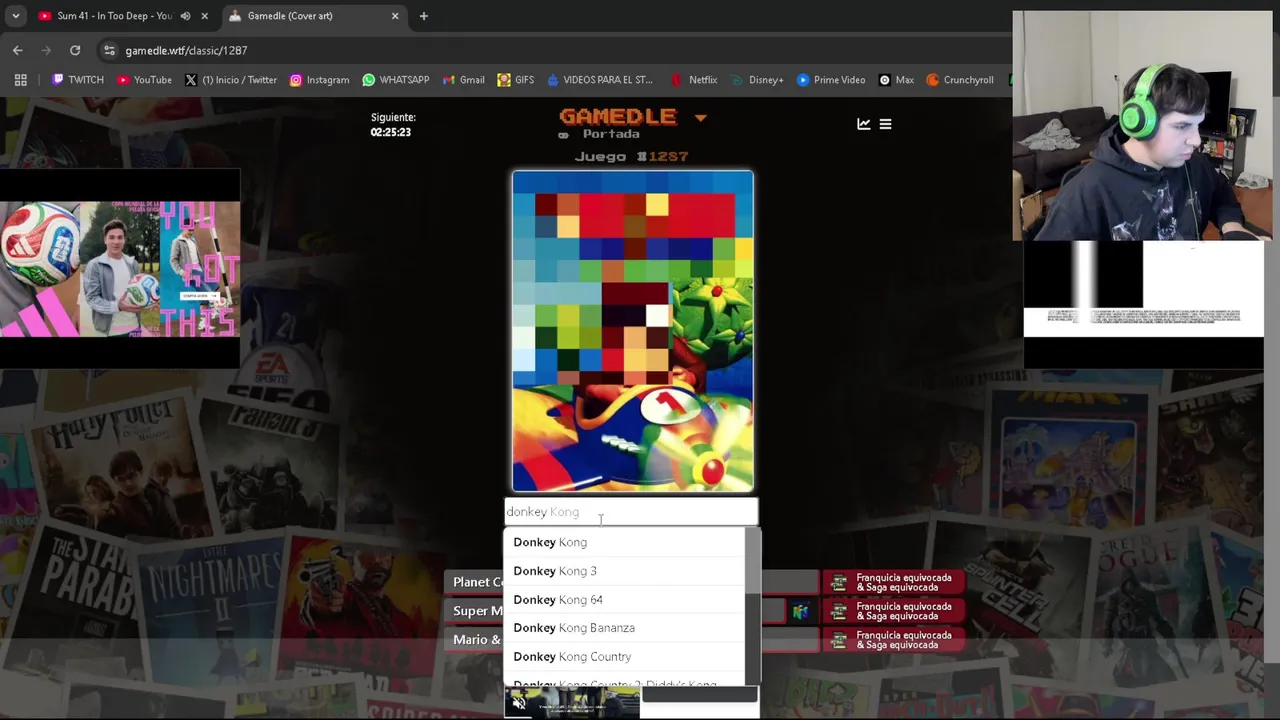Choose the Donkey Kong 3 suggestion

624,571
